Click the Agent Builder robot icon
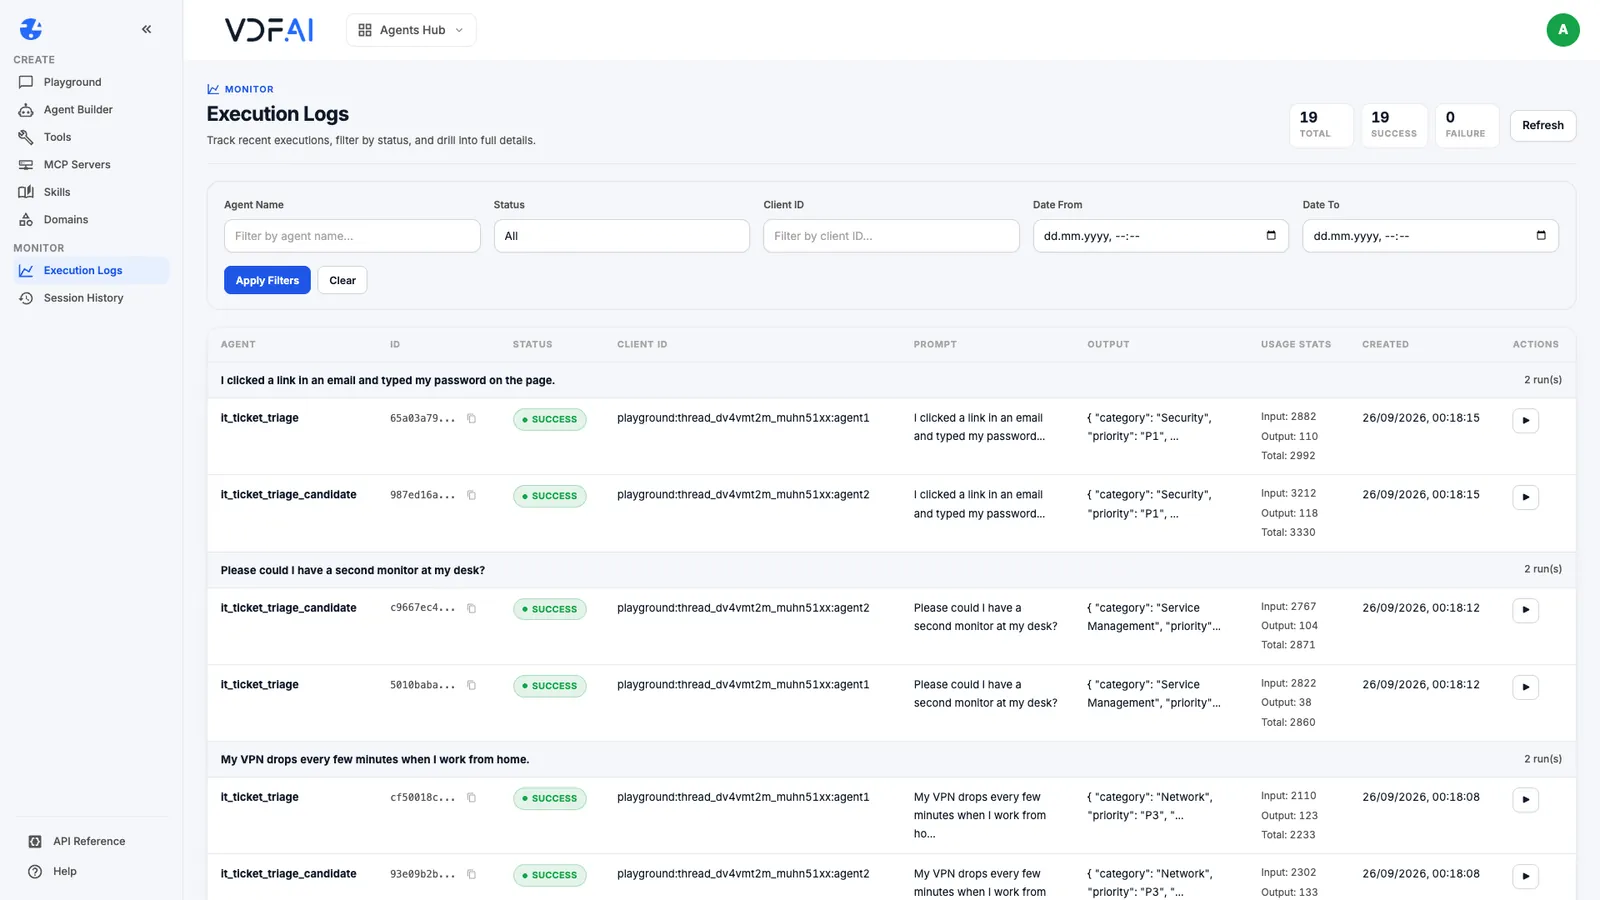The width and height of the screenshot is (1600, 900). pyautogui.click(x=26, y=110)
